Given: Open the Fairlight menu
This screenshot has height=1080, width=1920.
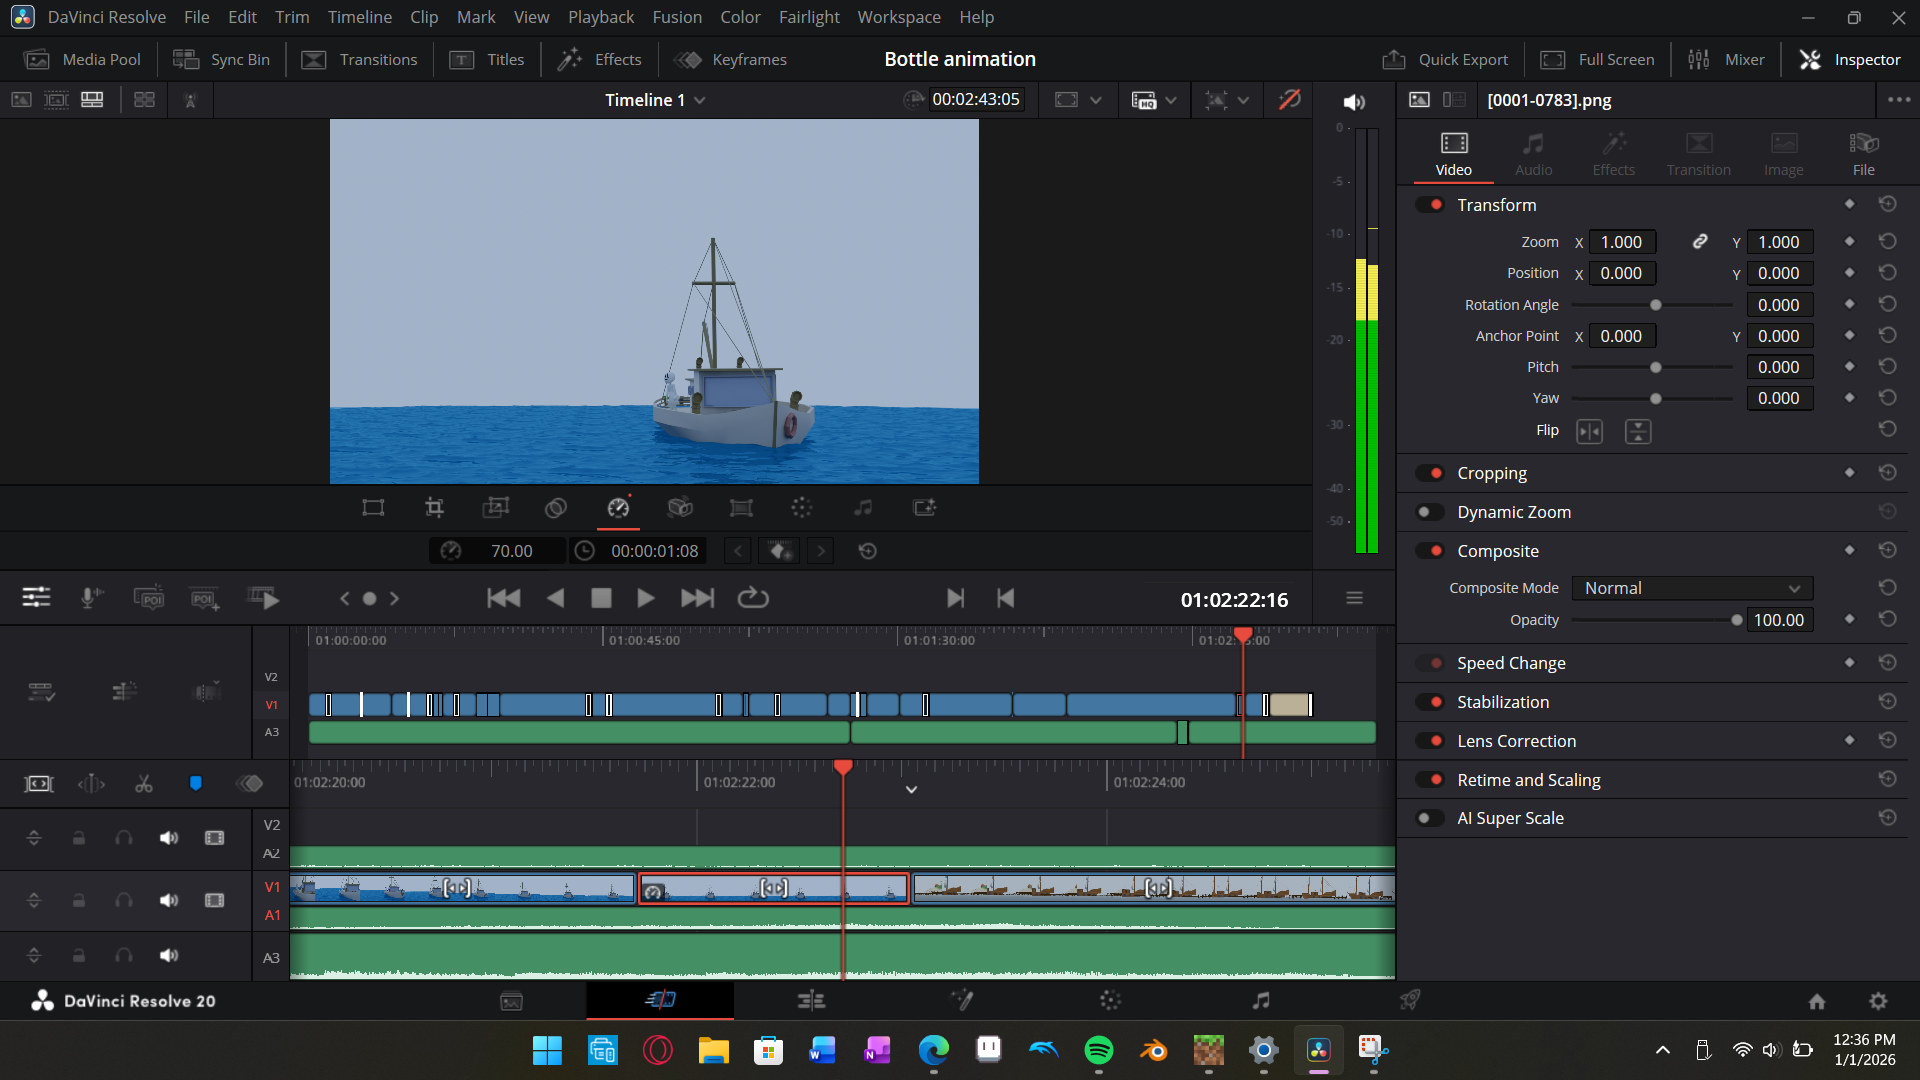Looking at the screenshot, I should [x=809, y=17].
